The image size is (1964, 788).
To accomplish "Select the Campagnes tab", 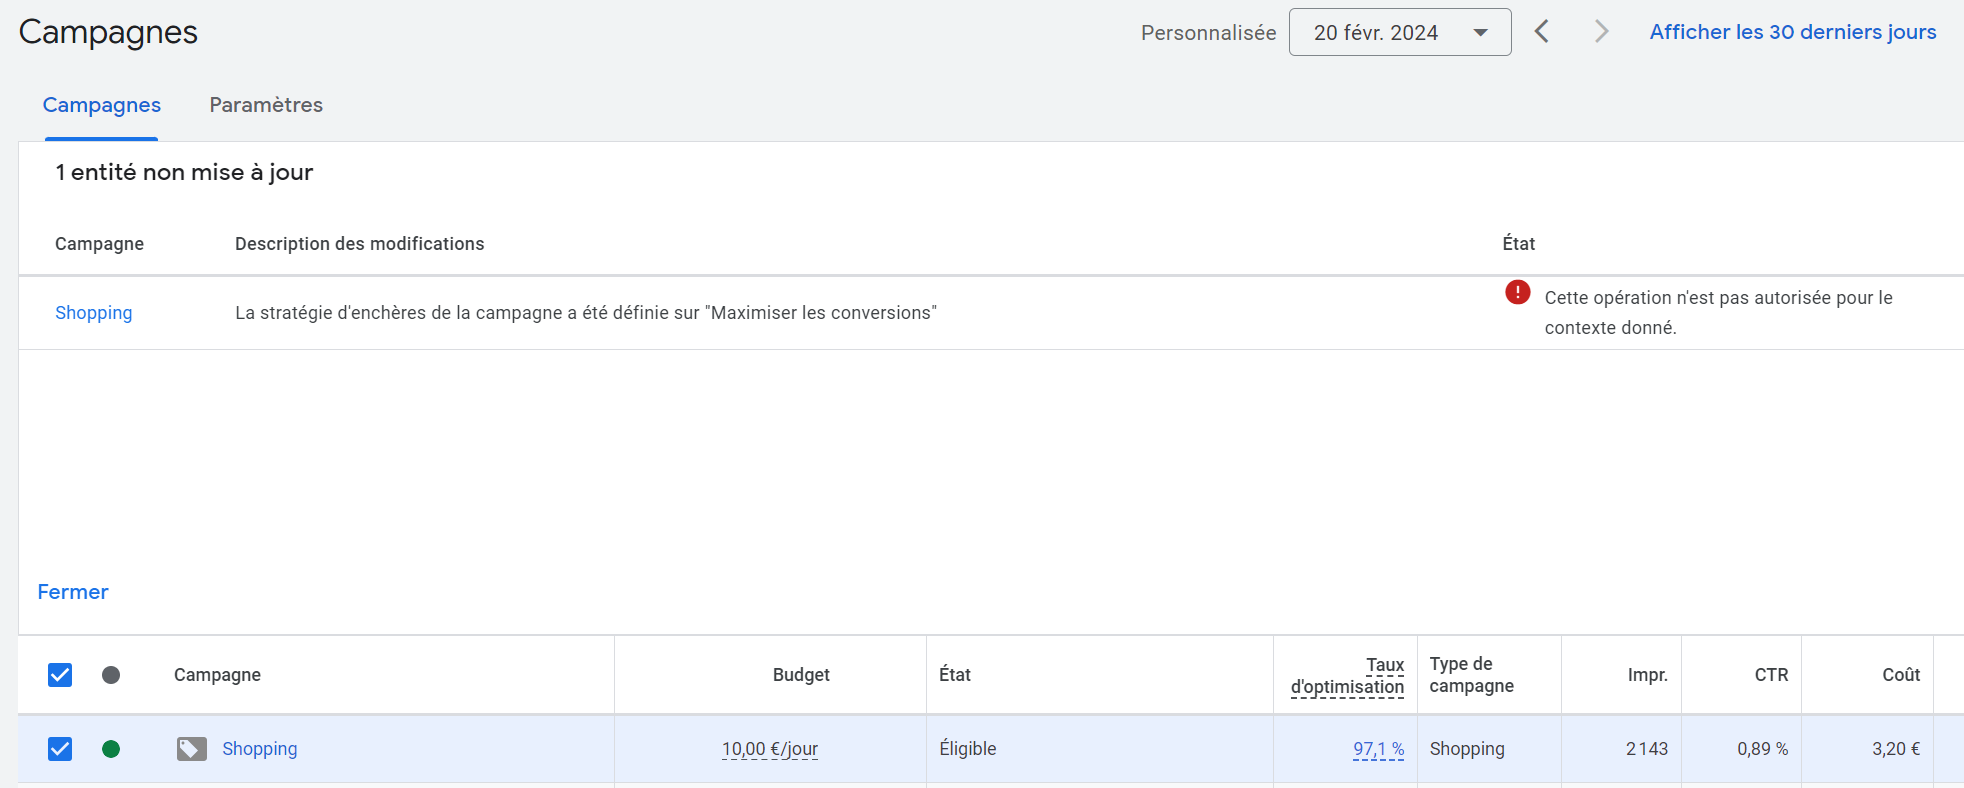I will (101, 105).
